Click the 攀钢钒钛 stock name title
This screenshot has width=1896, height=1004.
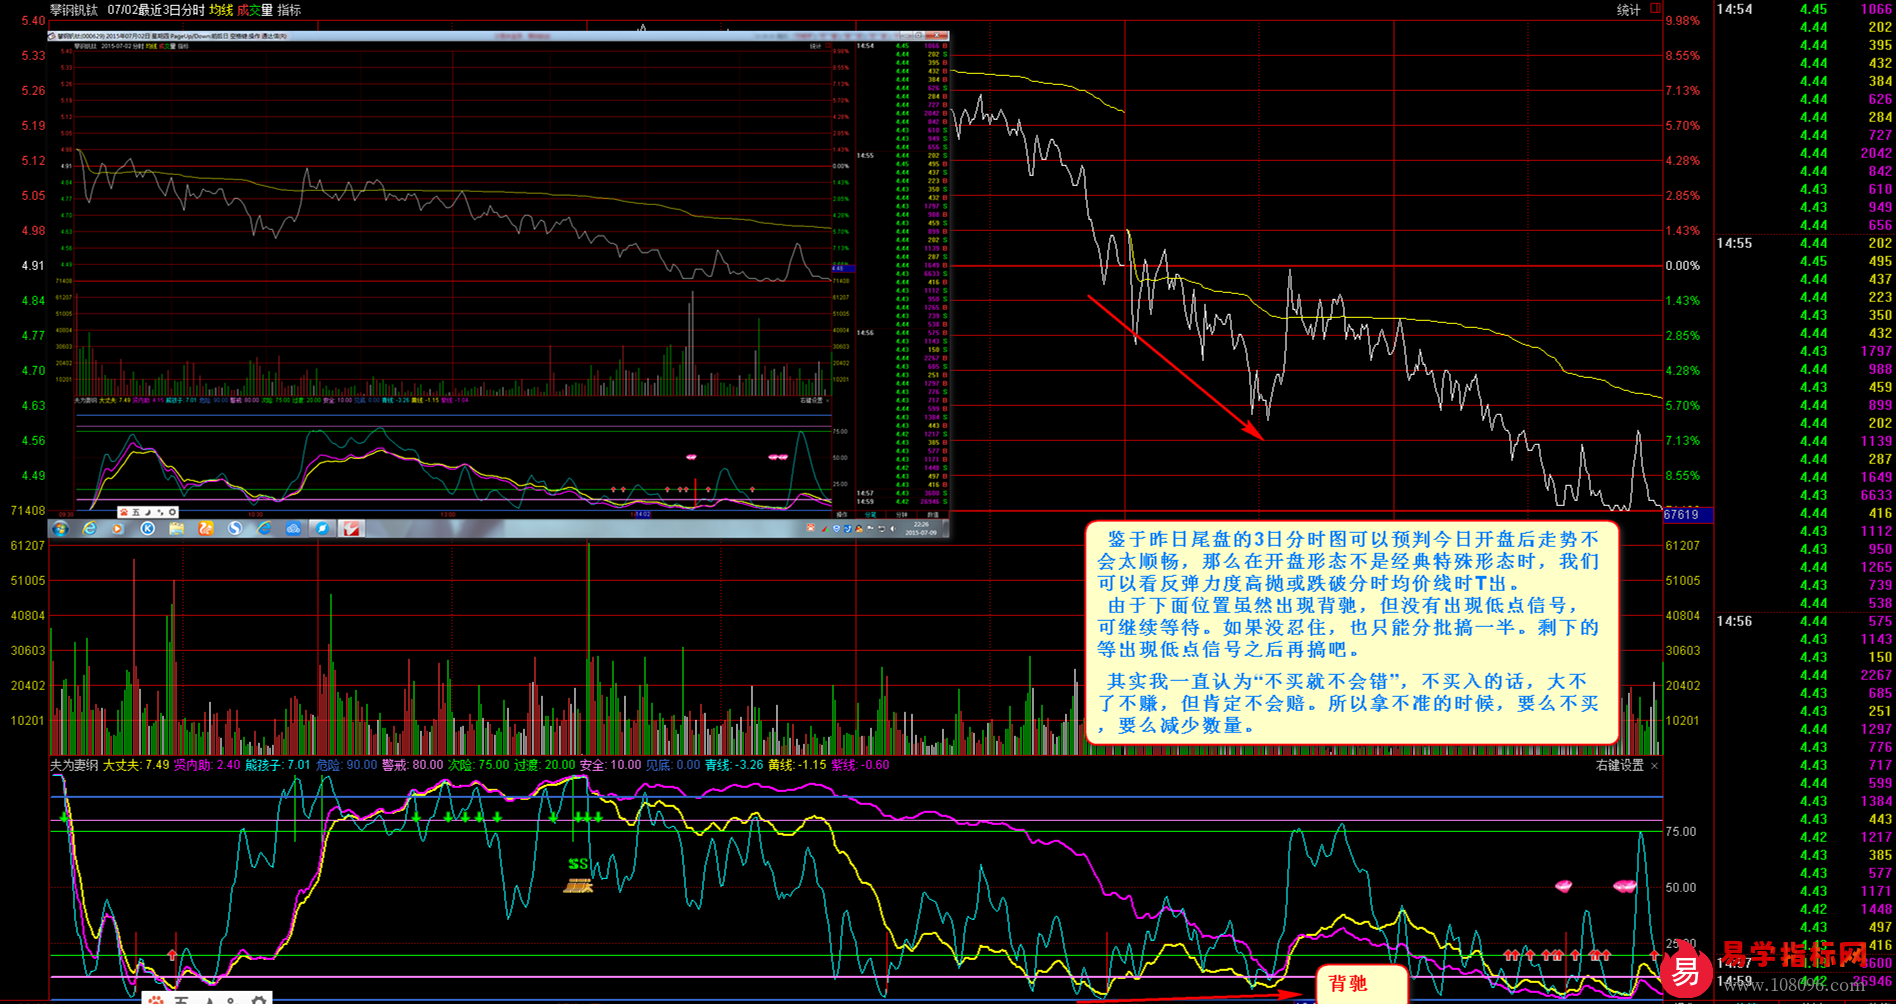point(74,10)
